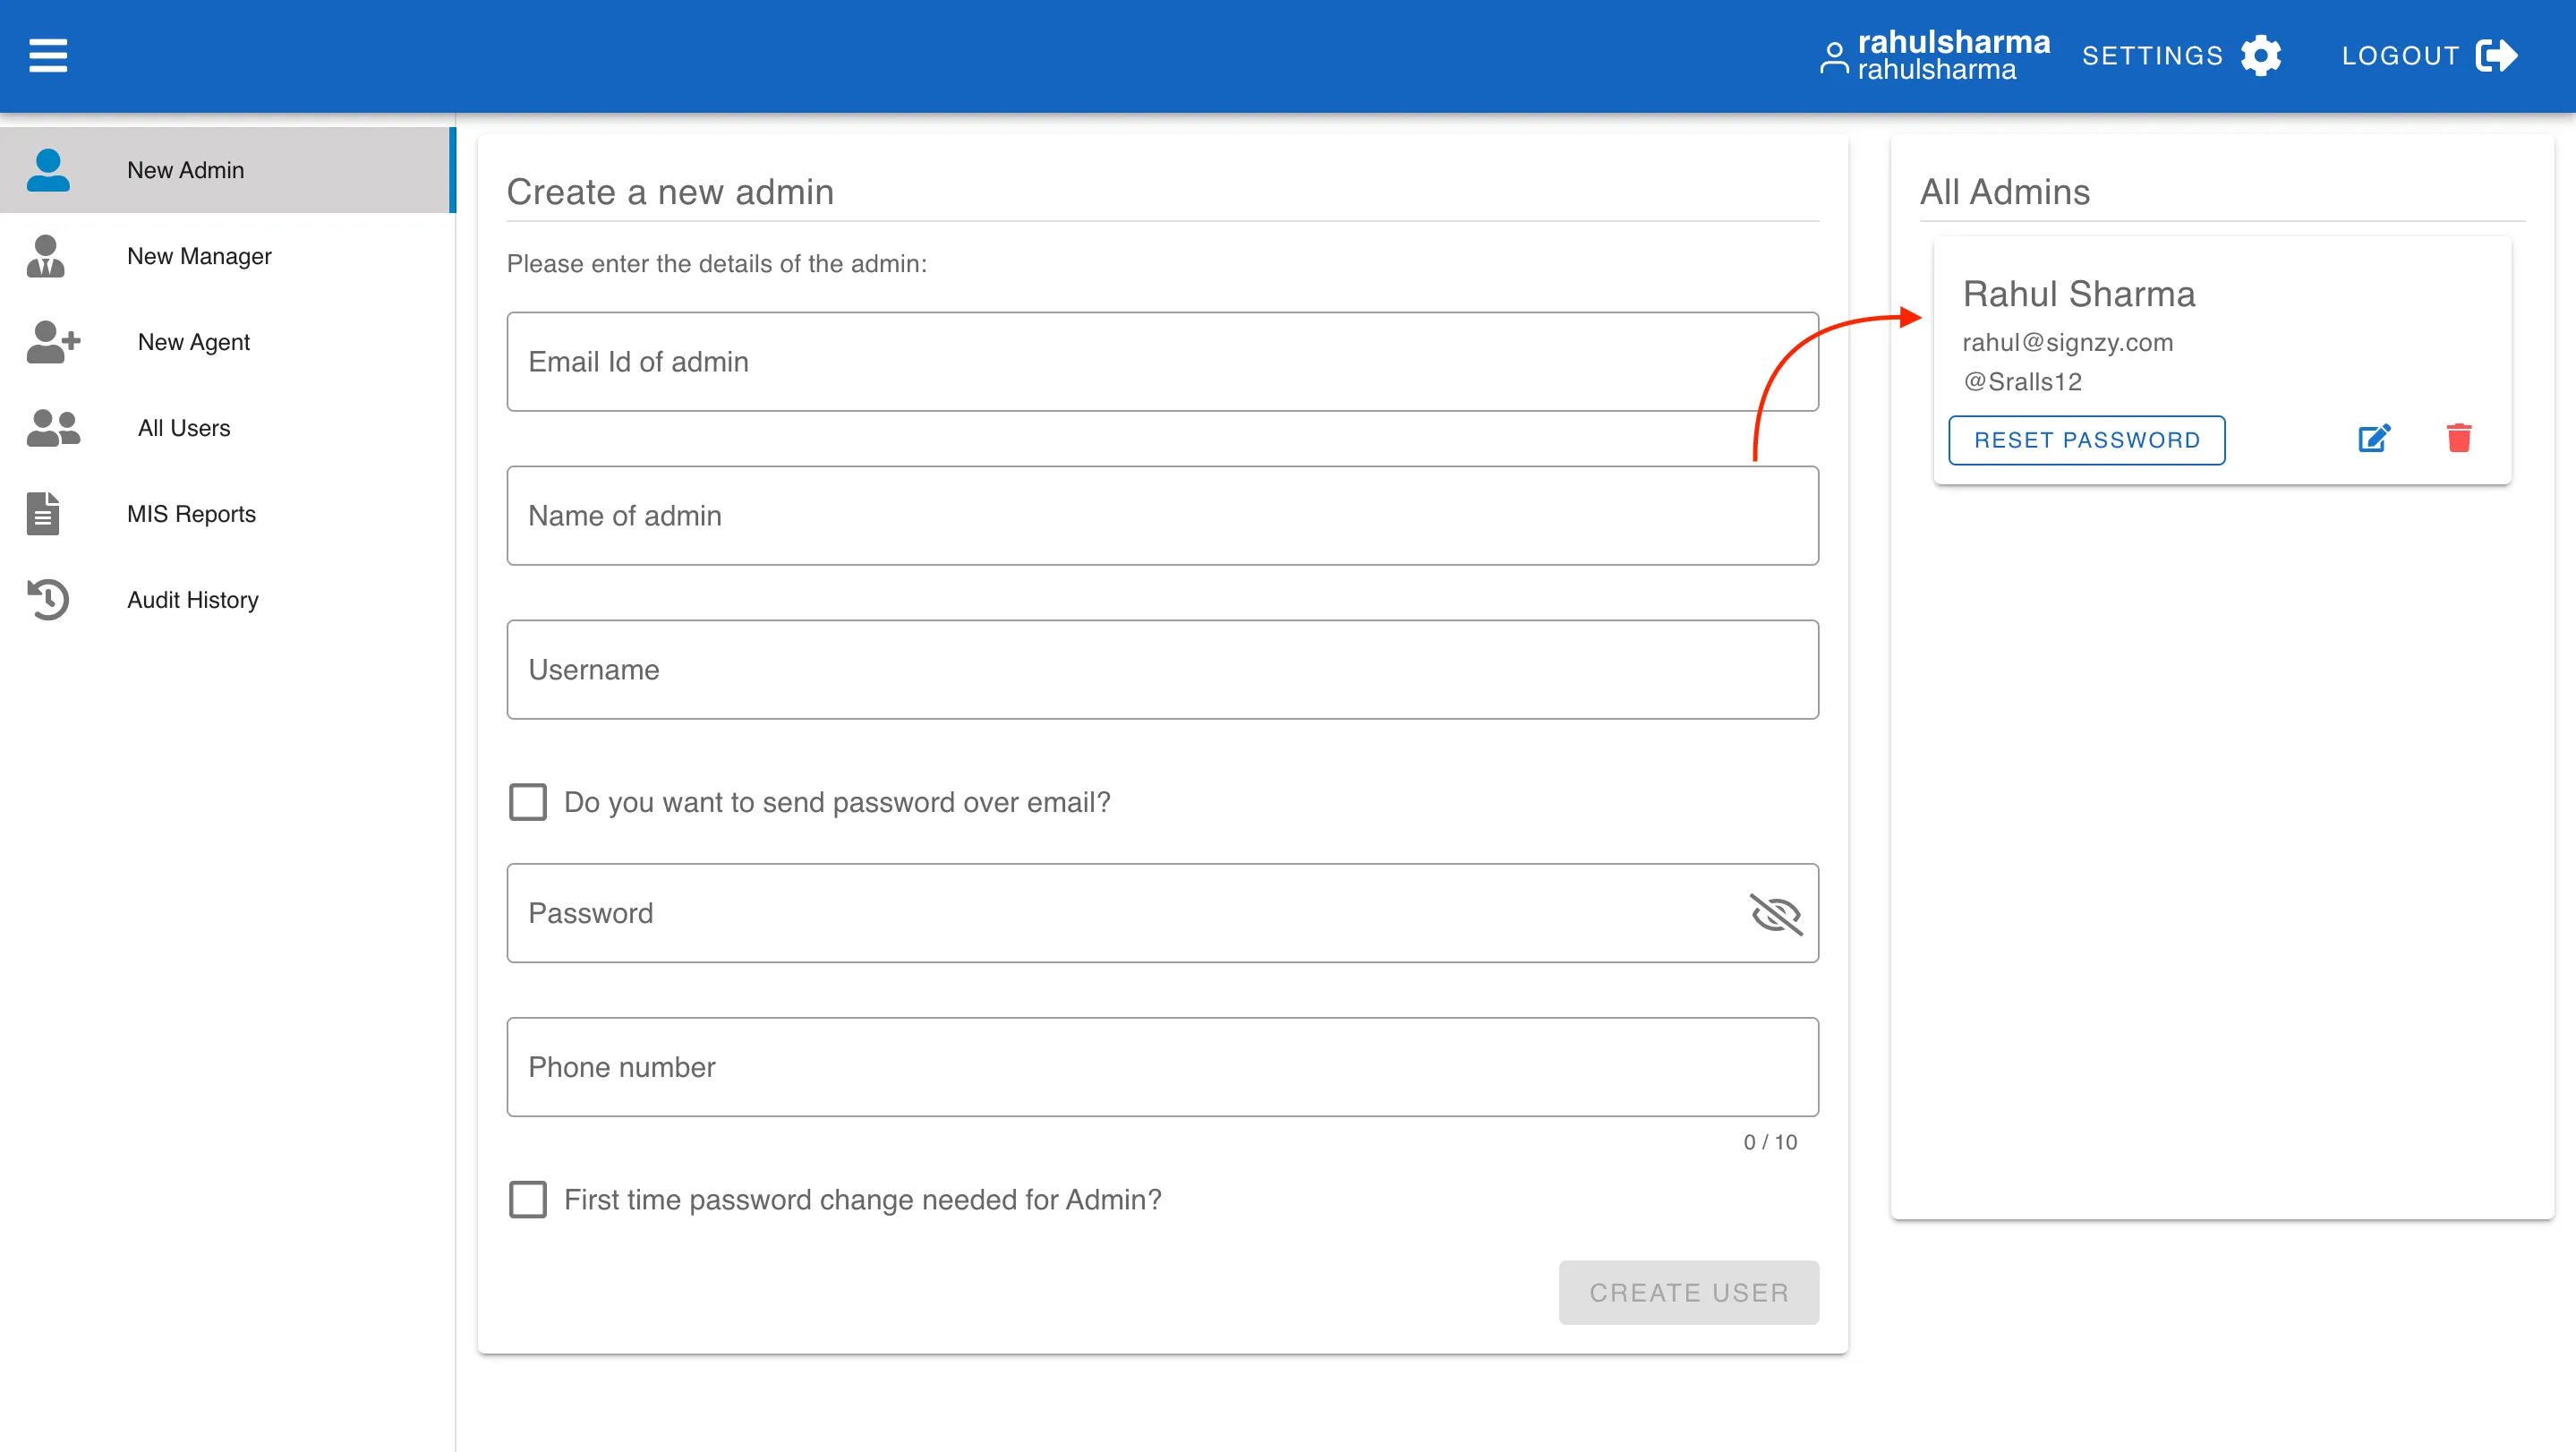
Task: Click the MIS Reports document icon
Action: 43,514
